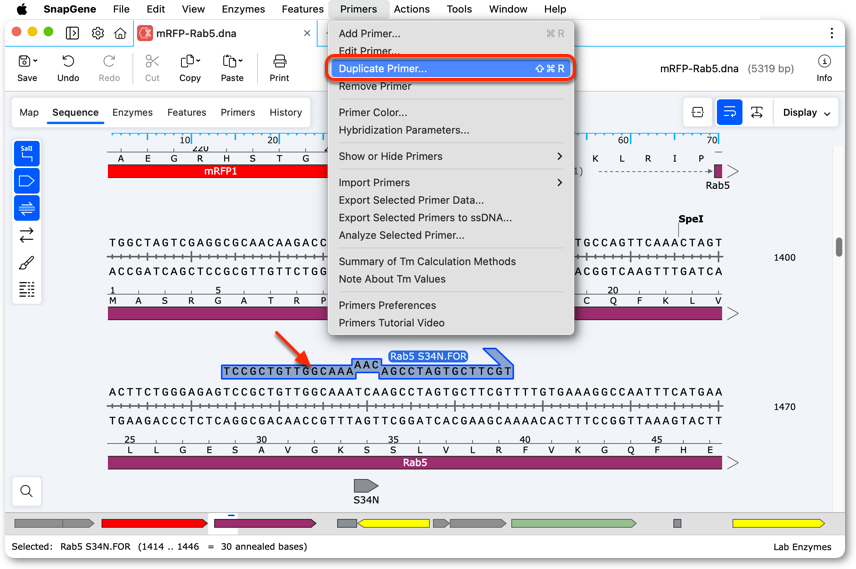Close the mRFP-Rab5.dna tab
Image resolution: width=856 pixels, height=569 pixels.
307,33
